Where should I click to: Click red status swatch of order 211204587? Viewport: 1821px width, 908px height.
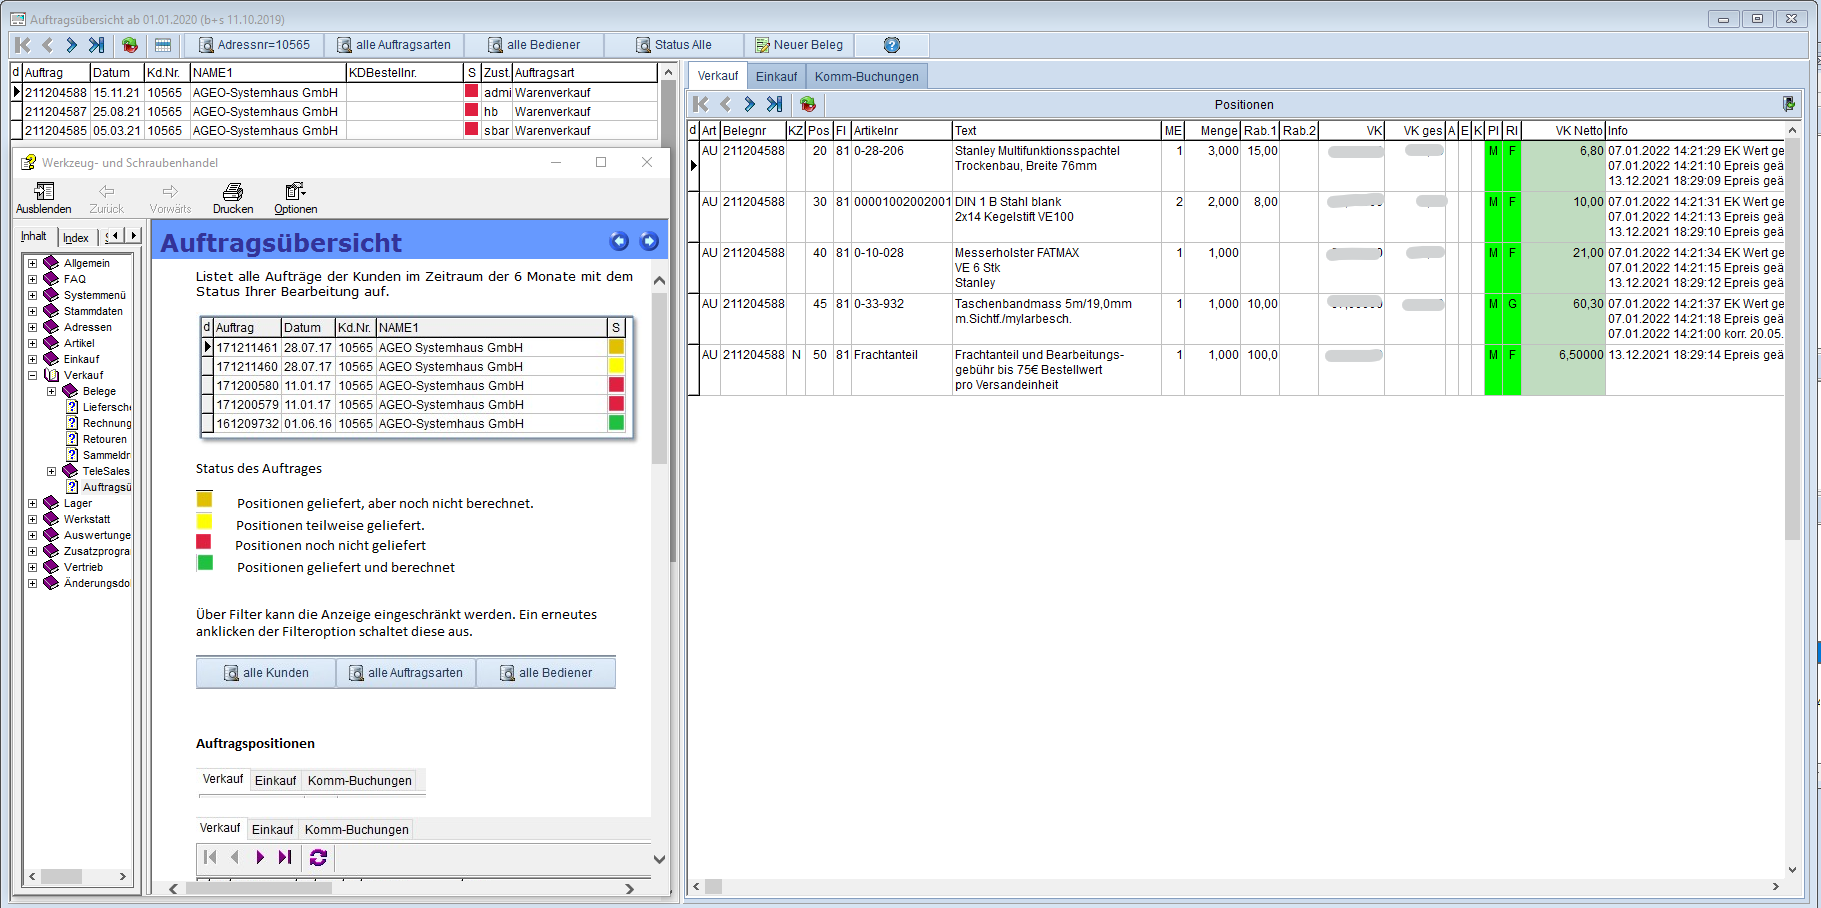[x=471, y=111]
